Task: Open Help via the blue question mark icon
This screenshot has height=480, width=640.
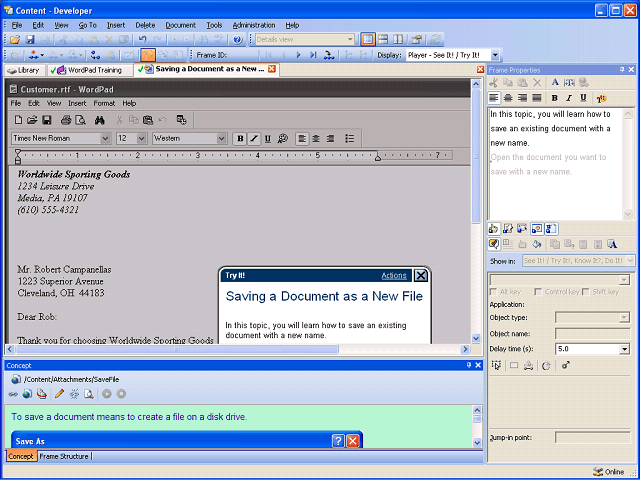Action: click(x=238, y=40)
